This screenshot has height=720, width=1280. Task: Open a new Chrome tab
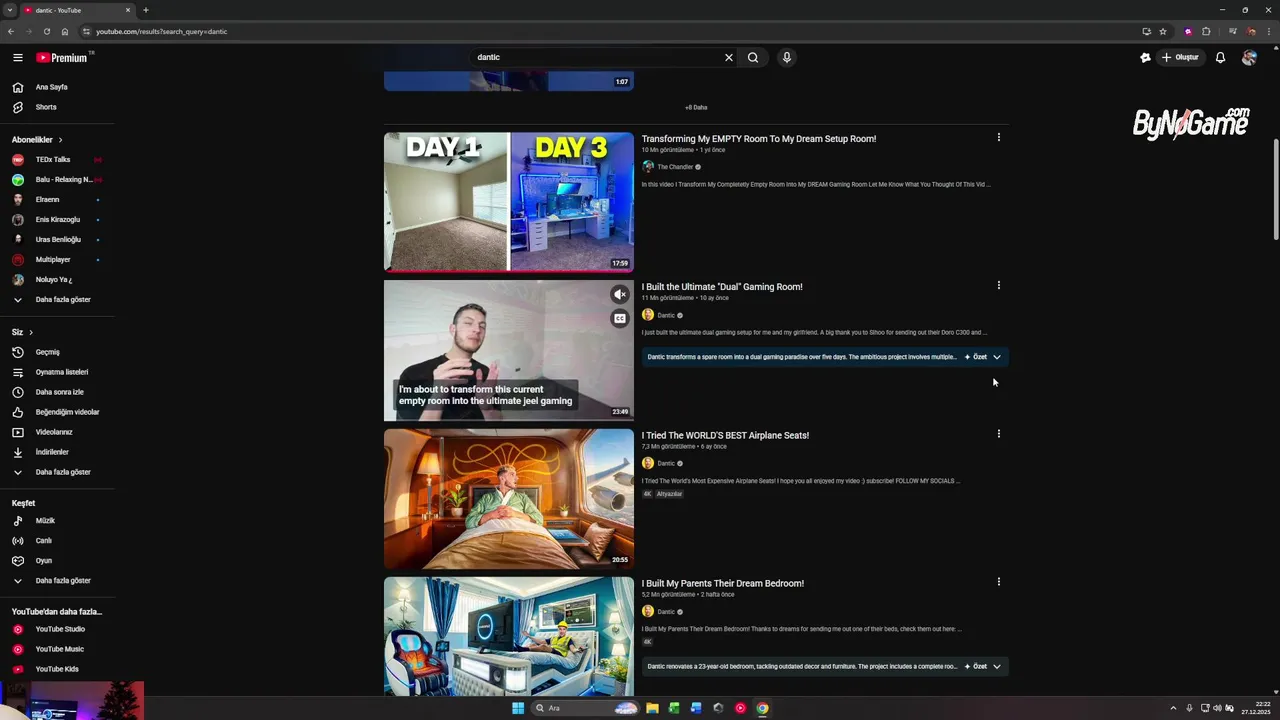(146, 10)
